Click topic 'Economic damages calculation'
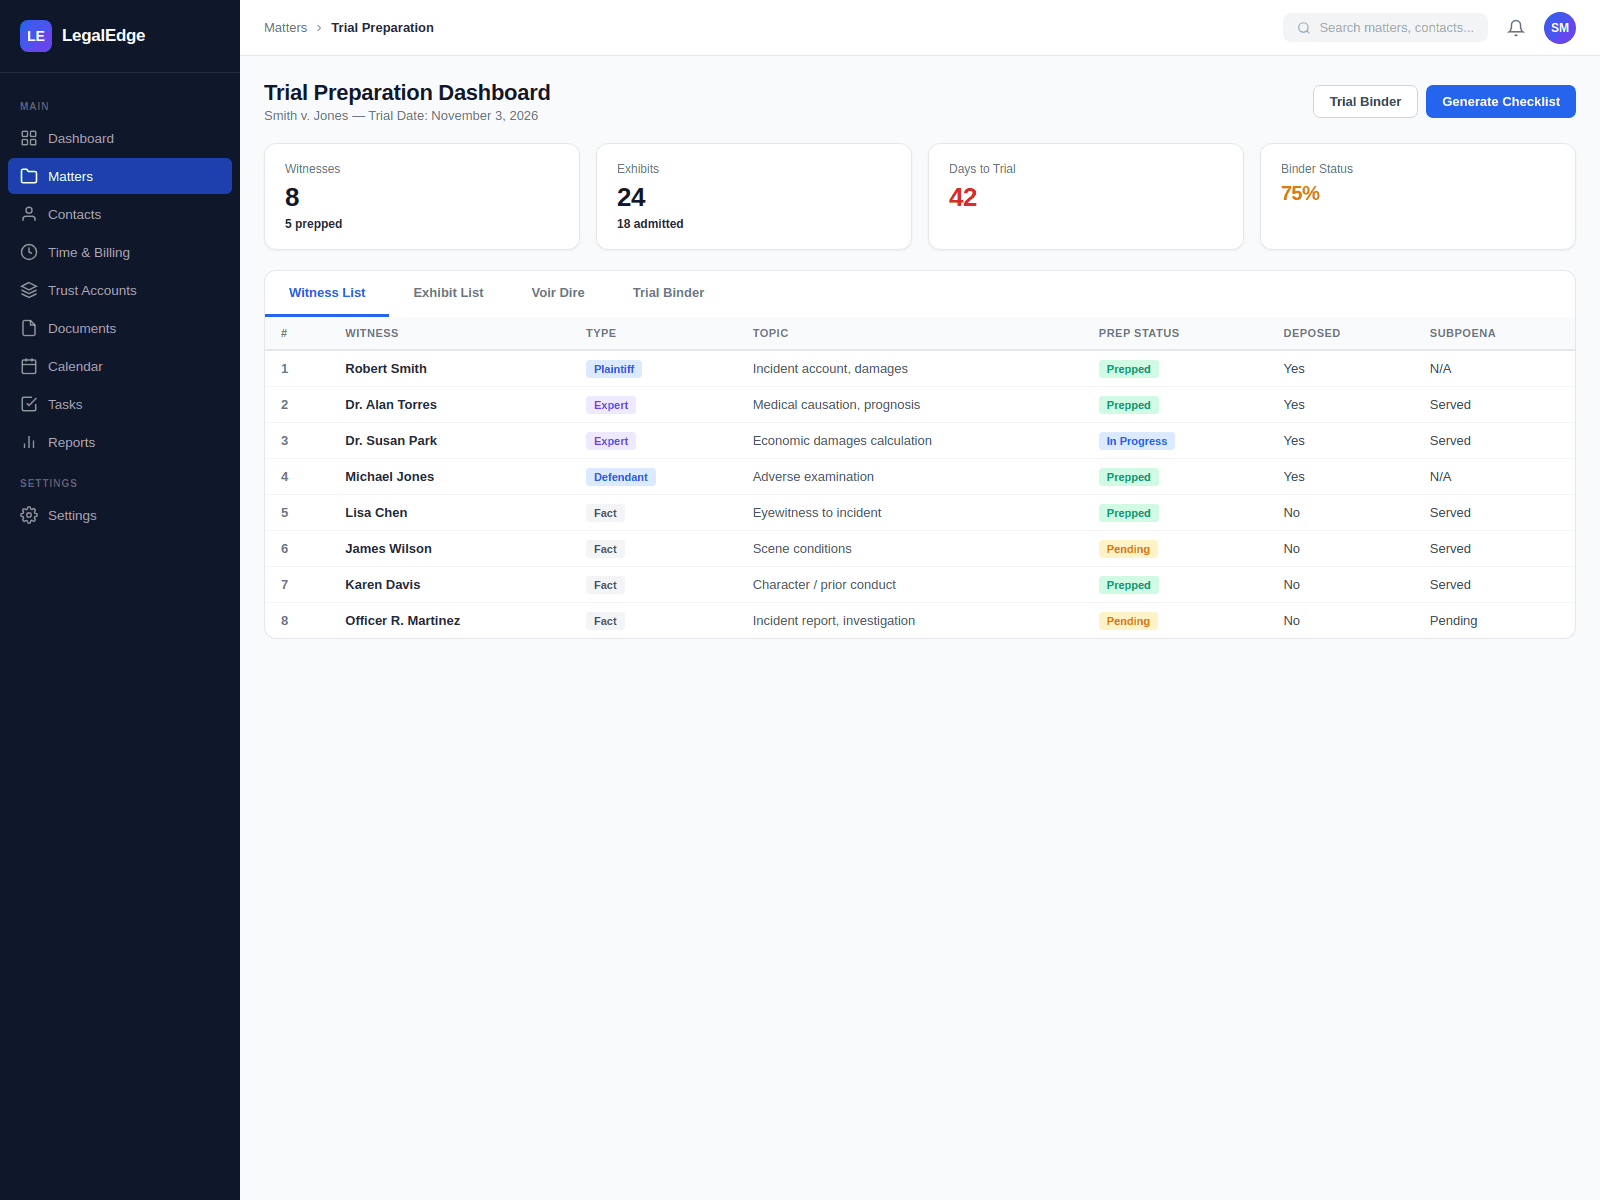The width and height of the screenshot is (1600, 1200). tap(842, 441)
